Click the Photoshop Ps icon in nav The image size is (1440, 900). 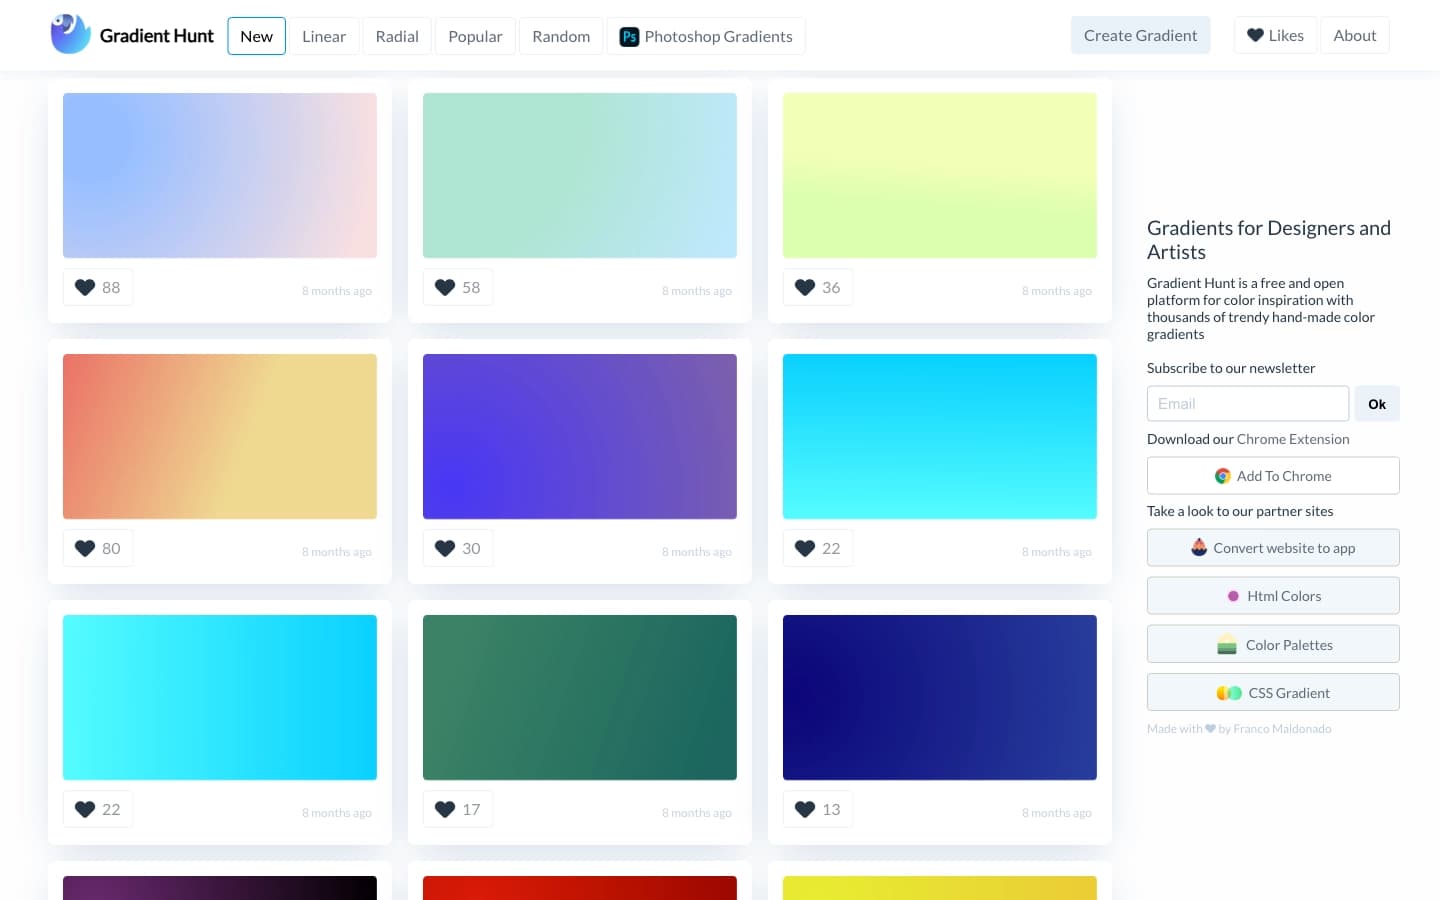[629, 37]
